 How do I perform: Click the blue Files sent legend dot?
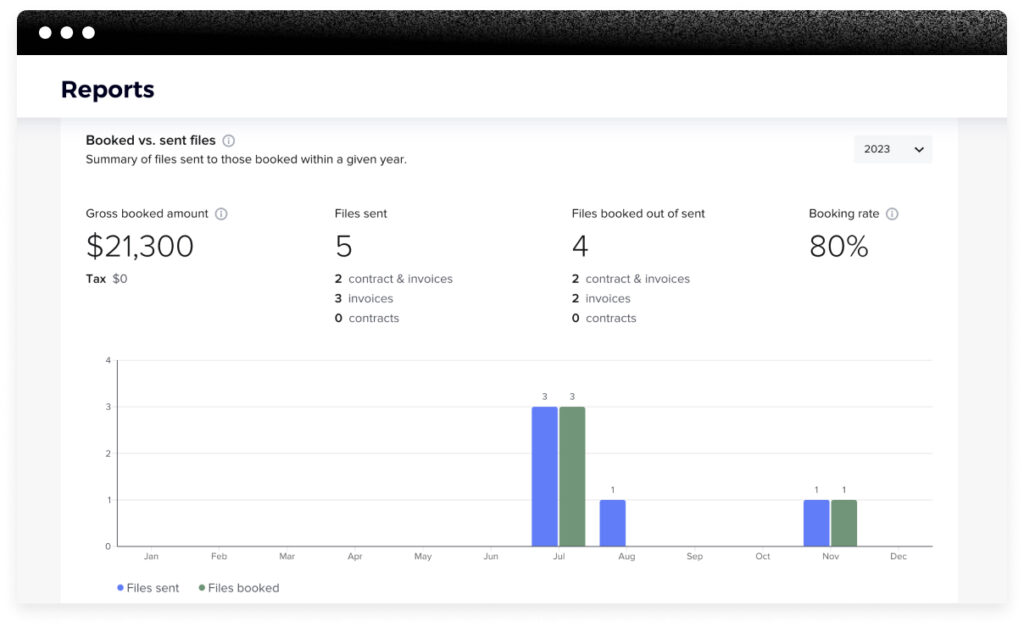[121, 587]
